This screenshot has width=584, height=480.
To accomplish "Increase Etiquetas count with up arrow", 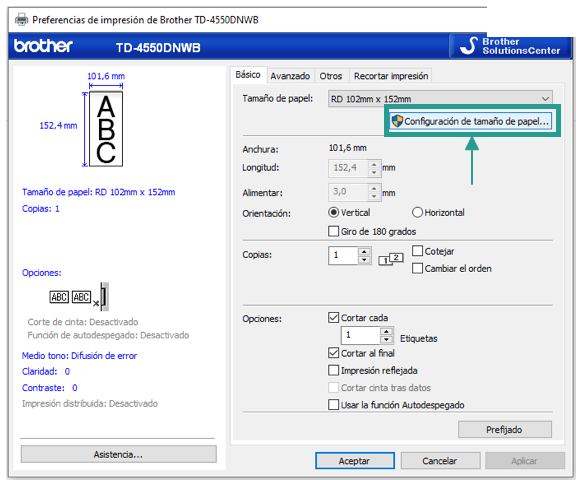I will pos(387,331).
